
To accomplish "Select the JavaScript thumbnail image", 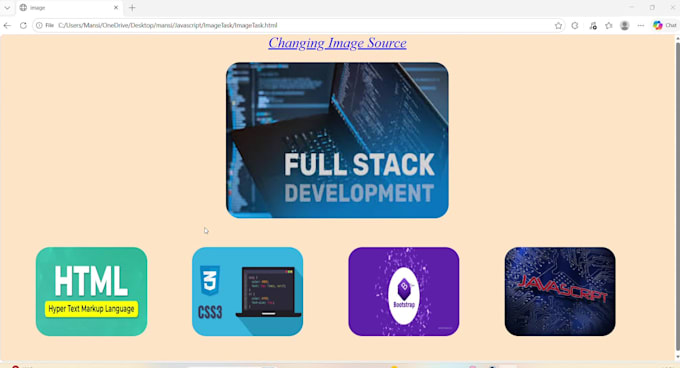I will (x=560, y=291).
